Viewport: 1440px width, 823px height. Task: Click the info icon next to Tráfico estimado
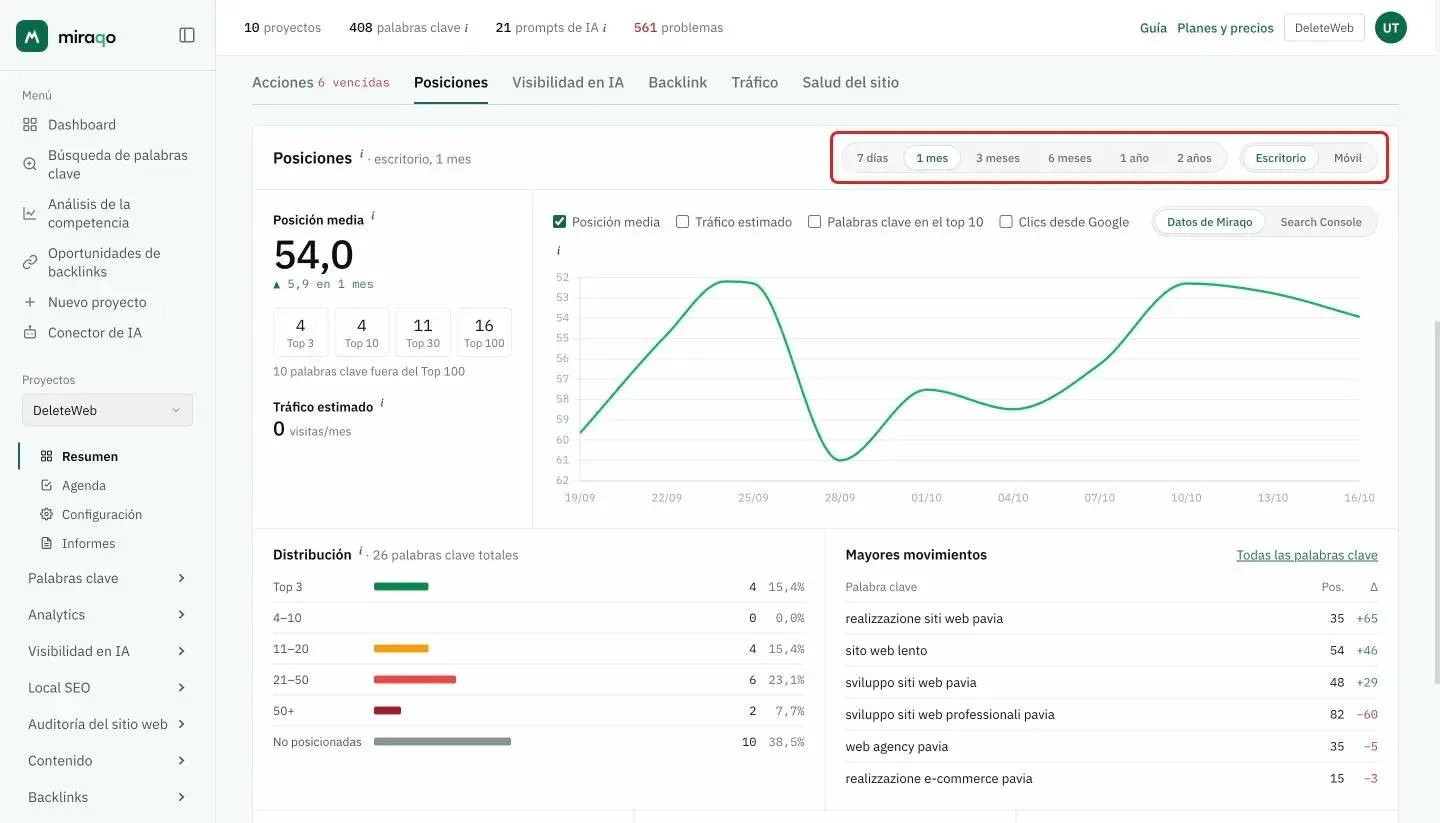click(382, 403)
